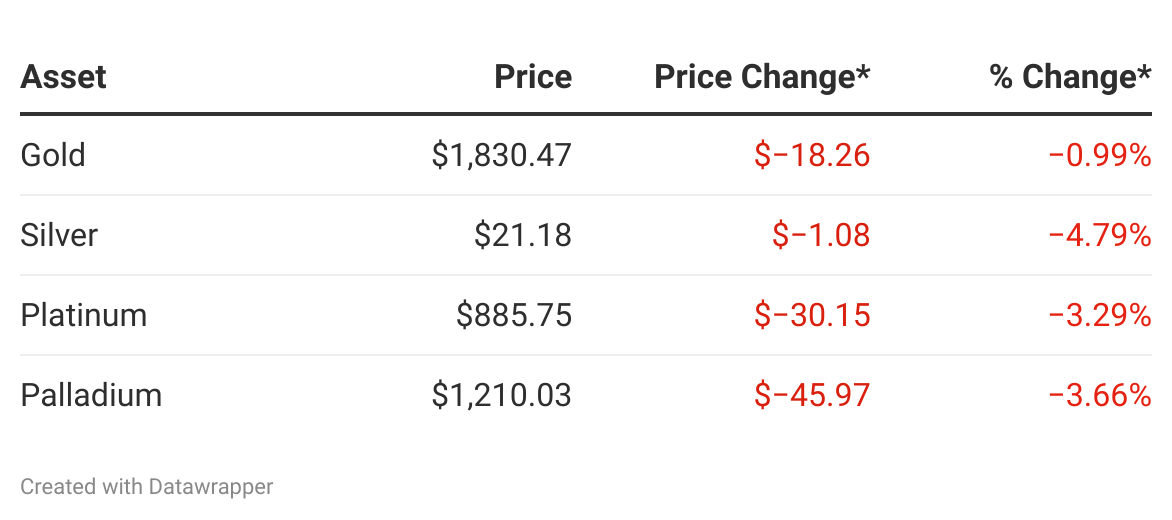Click Gold price $1,830.47
The height and width of the screenshot is (520, 1172).
(501, 155)
